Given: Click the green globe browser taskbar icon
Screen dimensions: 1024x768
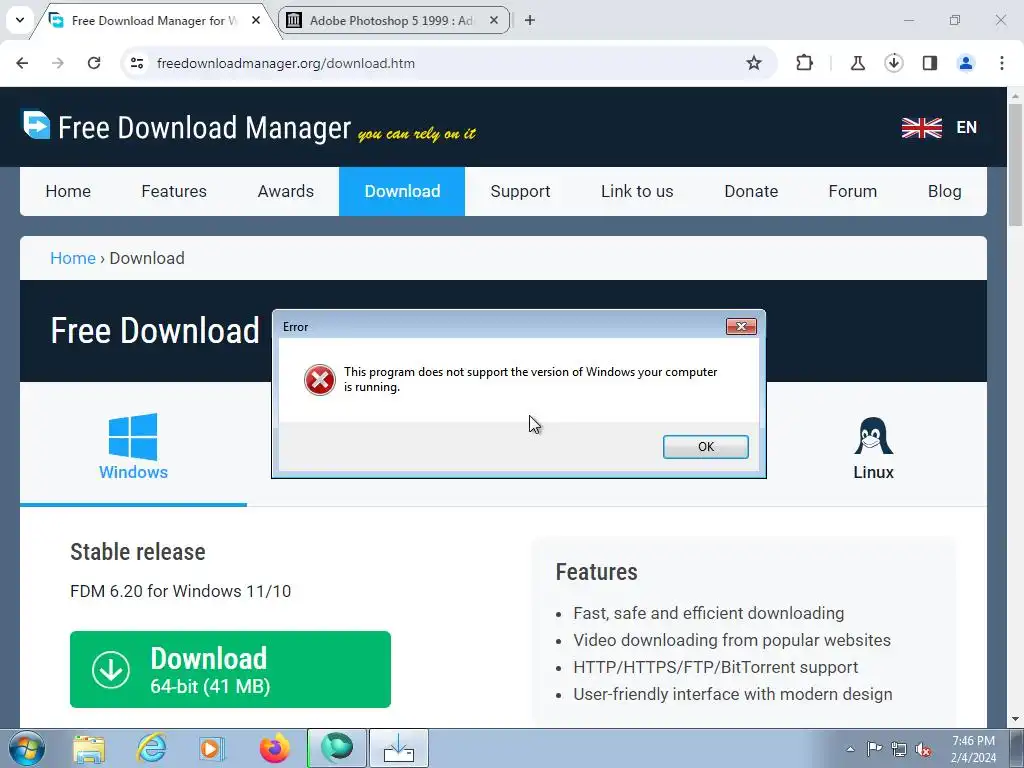Looking at the screenshot, I should (x=337, y=748).
